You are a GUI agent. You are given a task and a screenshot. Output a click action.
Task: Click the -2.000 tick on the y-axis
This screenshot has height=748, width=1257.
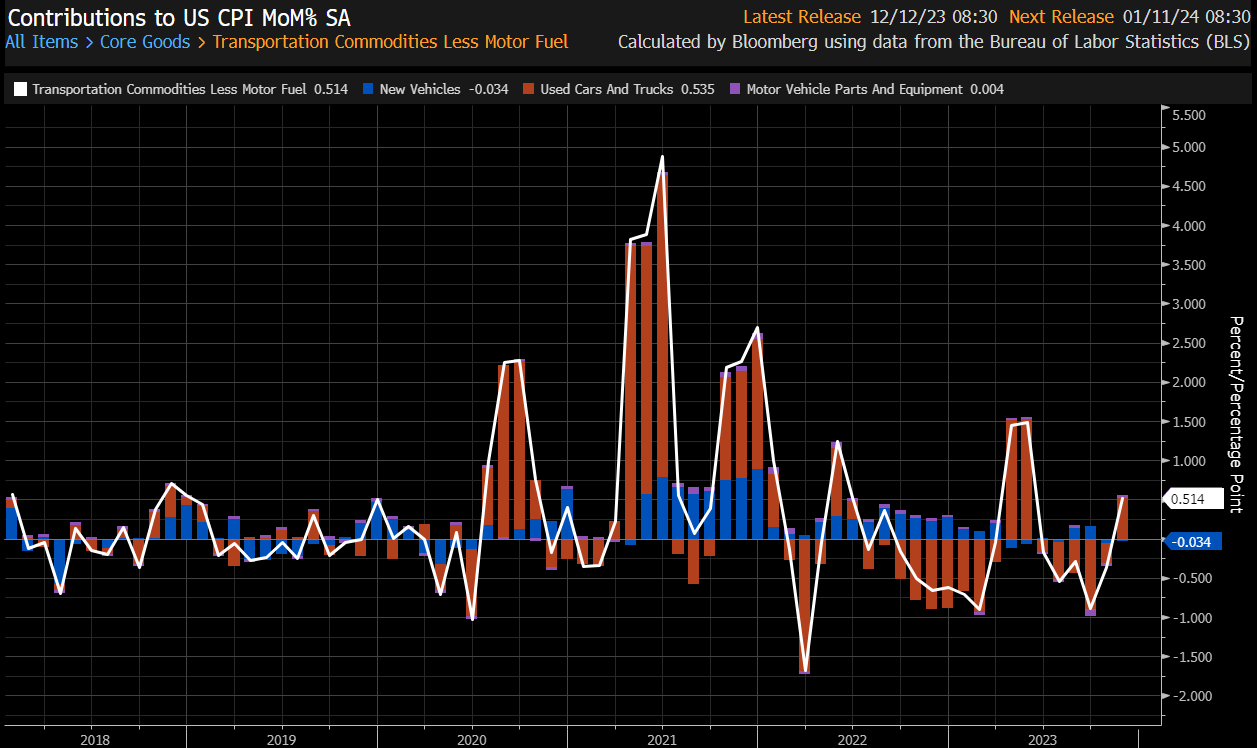click(x=1186, y=696)
